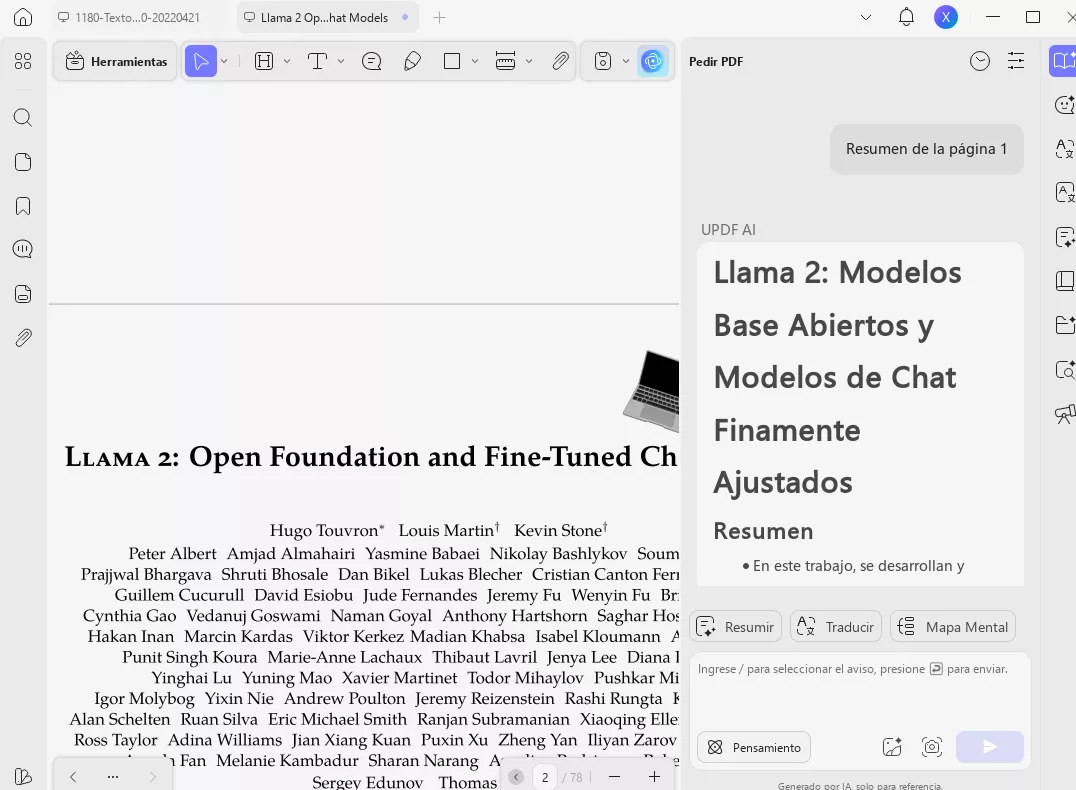Open AI chat settings sliders icon
This screenshot has height=790, width=1076.
coord(1016,61)
